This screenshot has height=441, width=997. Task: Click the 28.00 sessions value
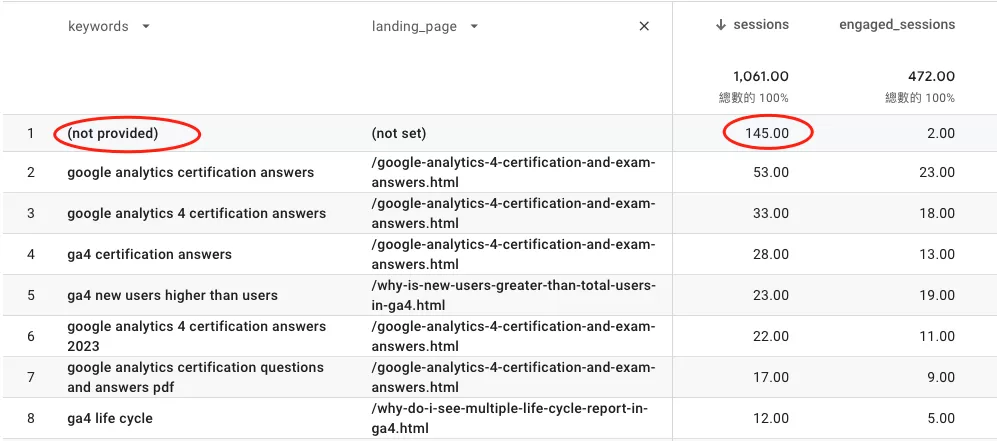click(771, 254)
